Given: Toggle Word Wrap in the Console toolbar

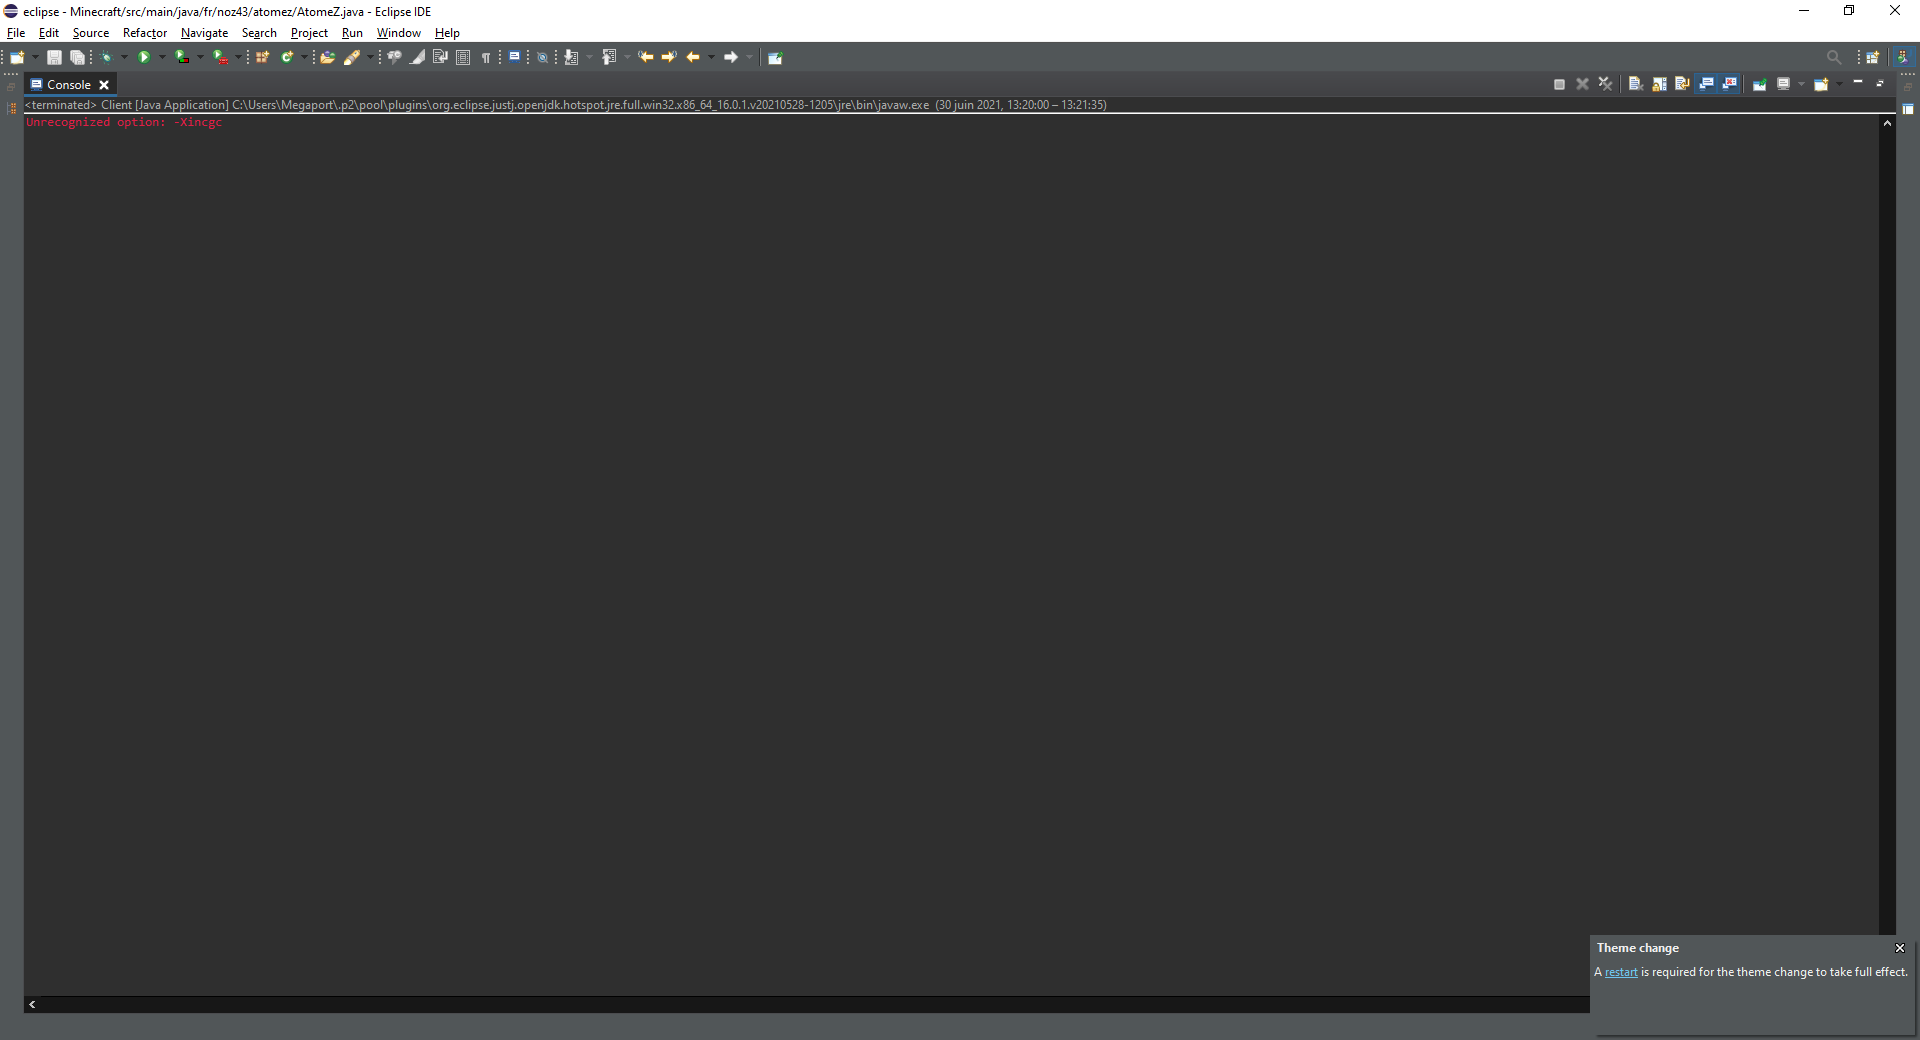Looking at the screenshot, I should pos(1682,84).
